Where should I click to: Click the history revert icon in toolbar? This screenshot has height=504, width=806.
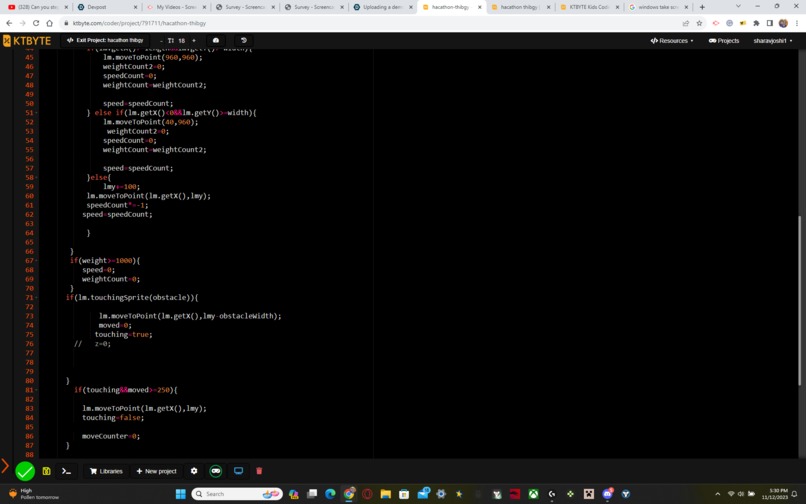(x=244, y=40)
